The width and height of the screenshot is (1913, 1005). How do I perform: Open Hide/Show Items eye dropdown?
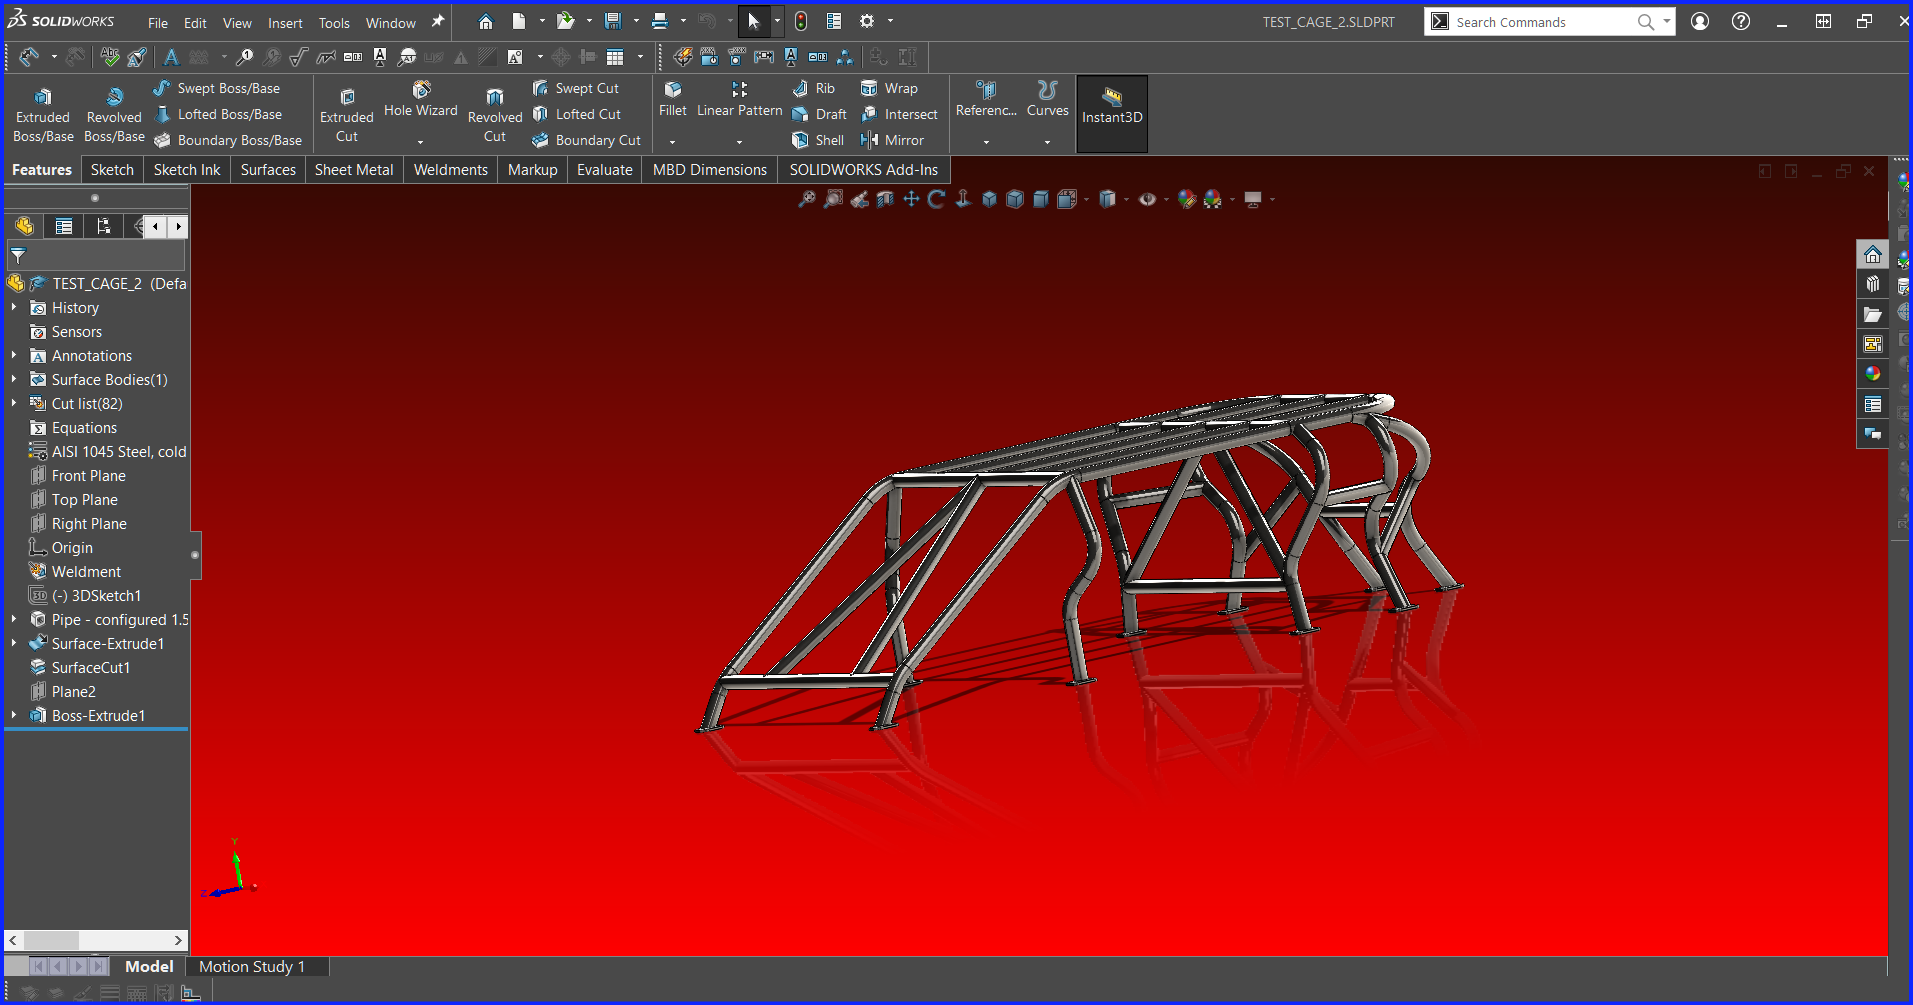click(1166, 200)
